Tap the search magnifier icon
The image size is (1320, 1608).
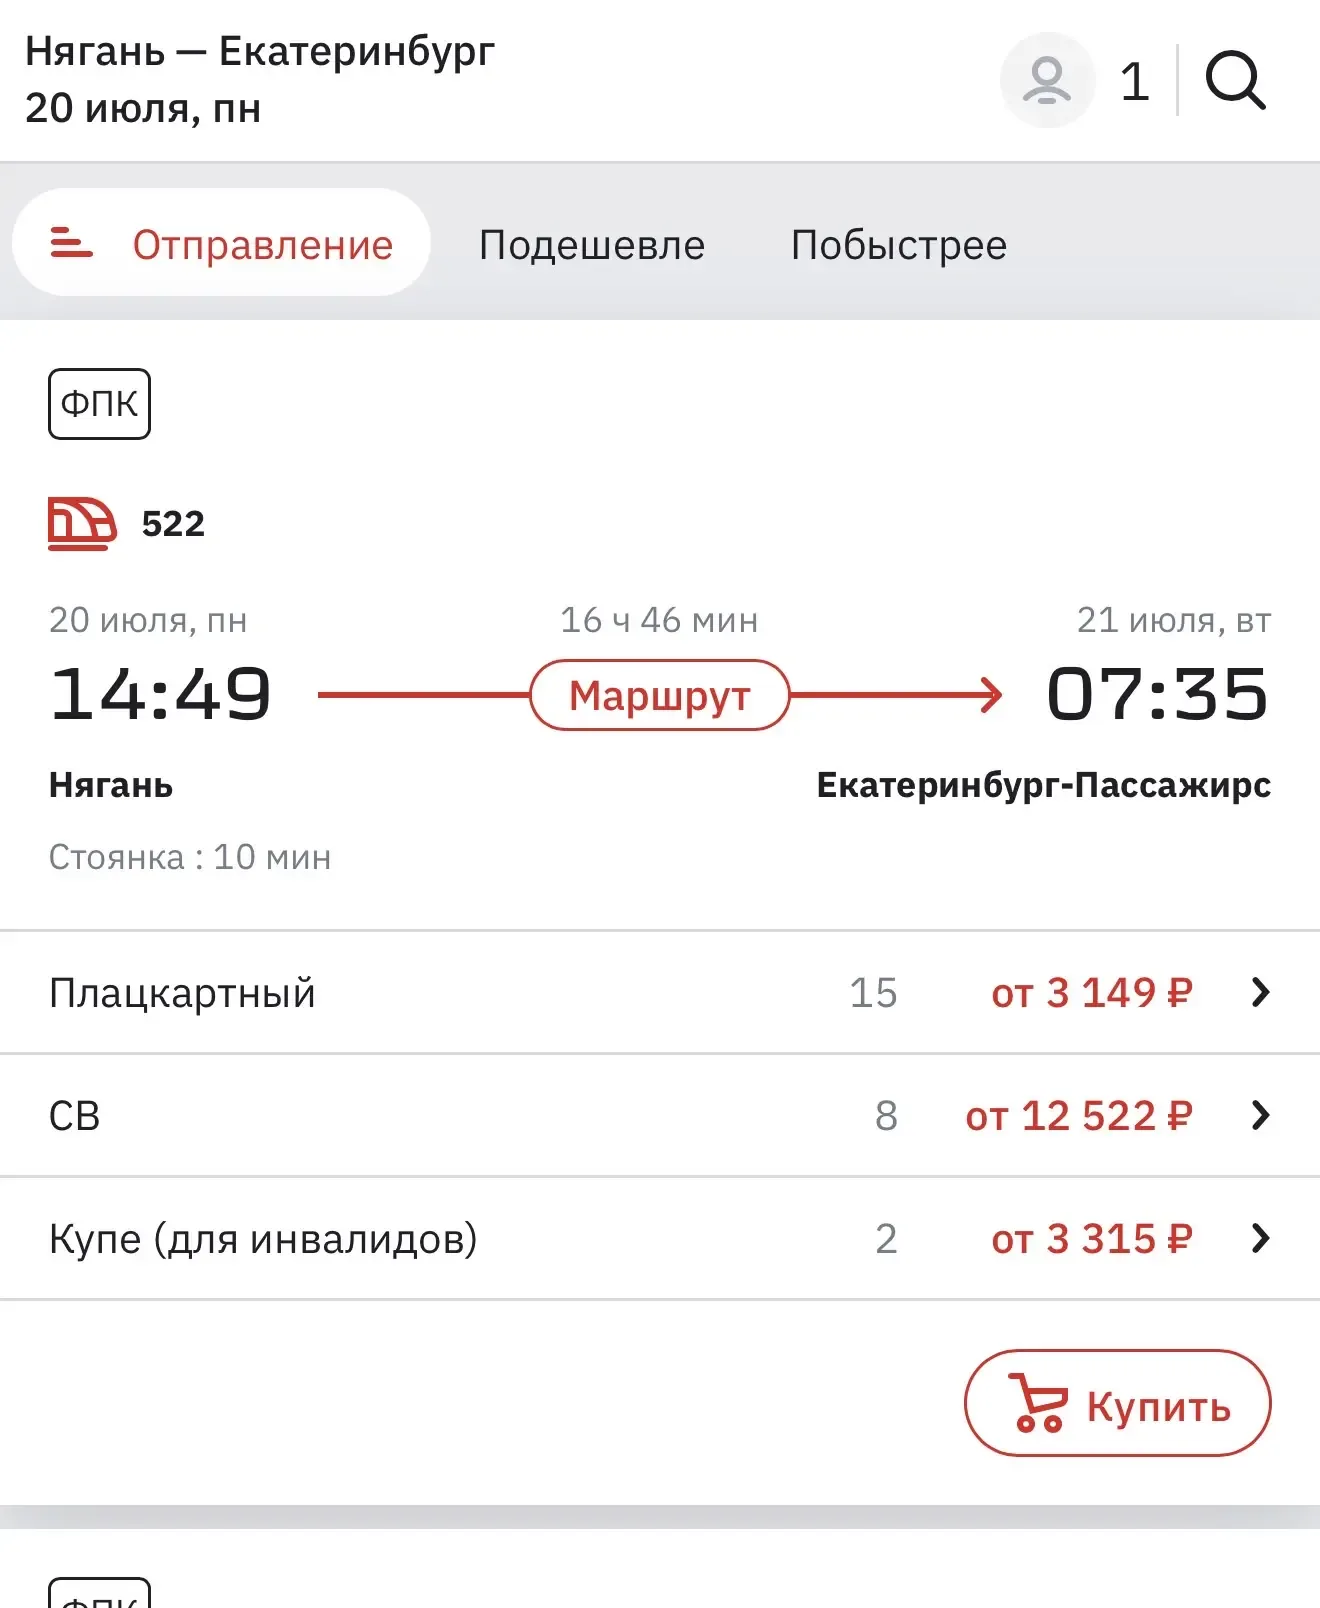(1235, 80)
